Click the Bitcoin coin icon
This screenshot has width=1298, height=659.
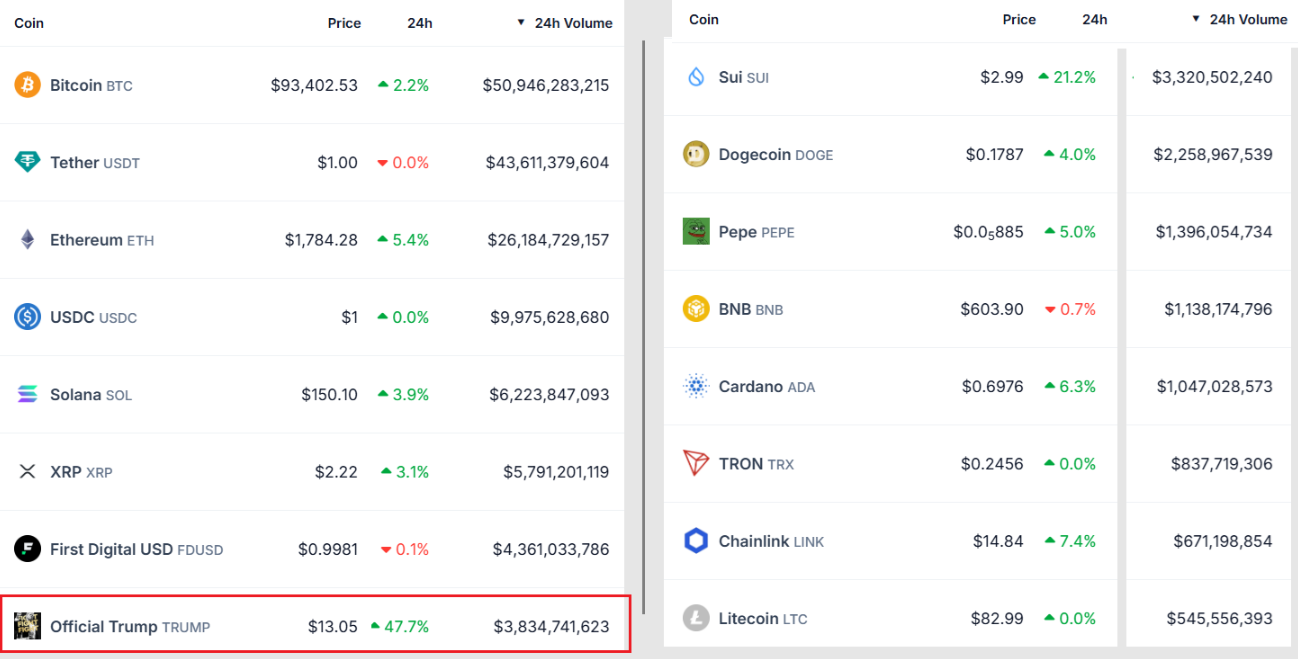[27, 85]
